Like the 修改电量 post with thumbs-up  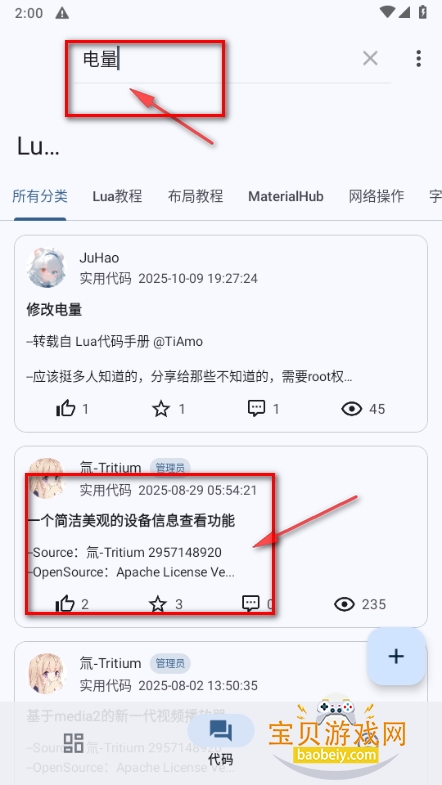[66, 409]
